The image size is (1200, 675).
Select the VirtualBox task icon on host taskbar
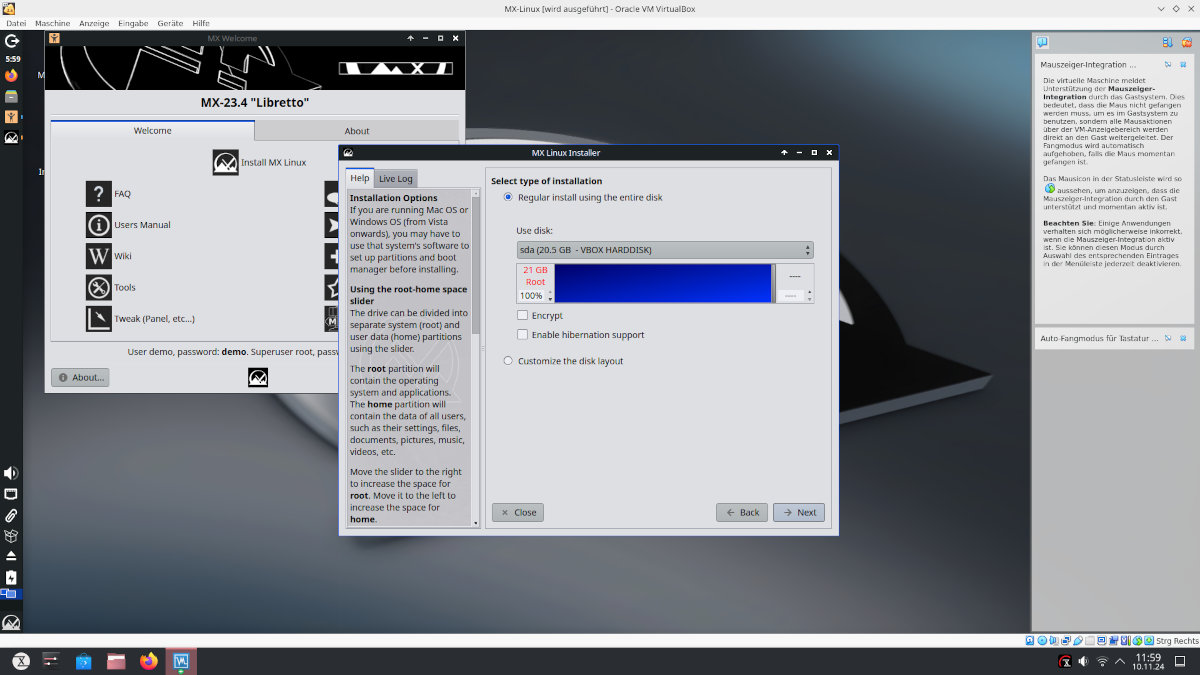click(181, 661)
